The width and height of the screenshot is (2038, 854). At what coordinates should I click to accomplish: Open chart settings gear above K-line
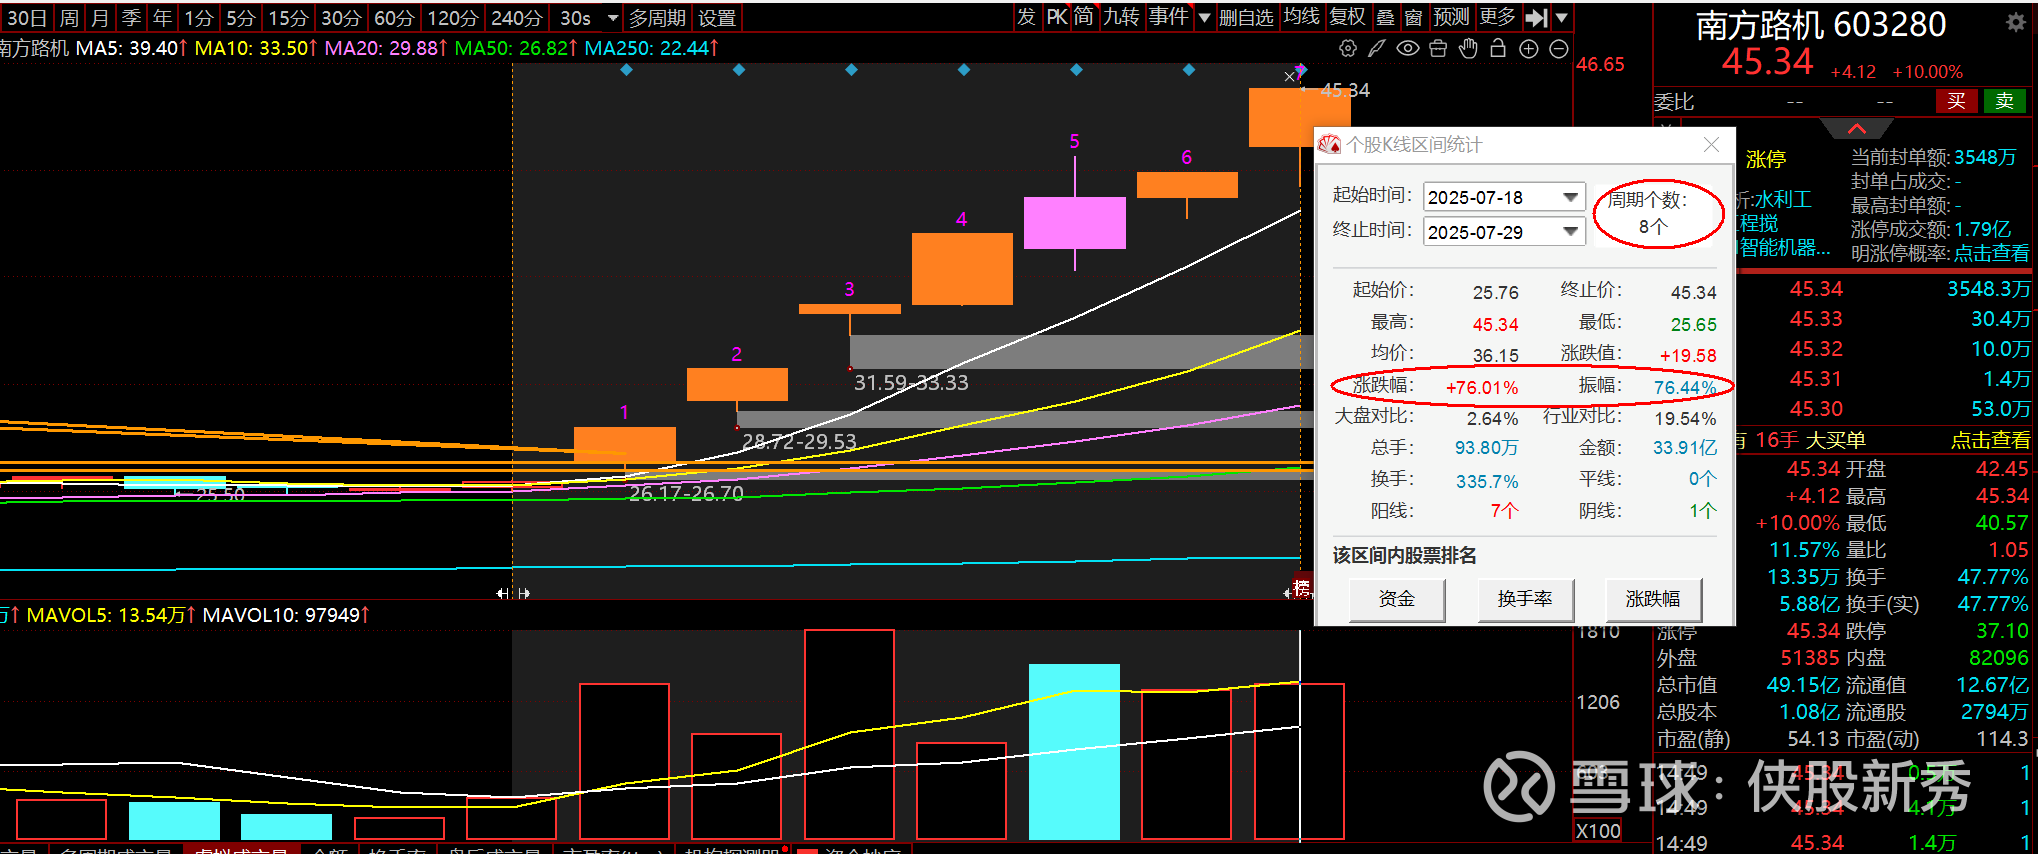point(1348,48)
